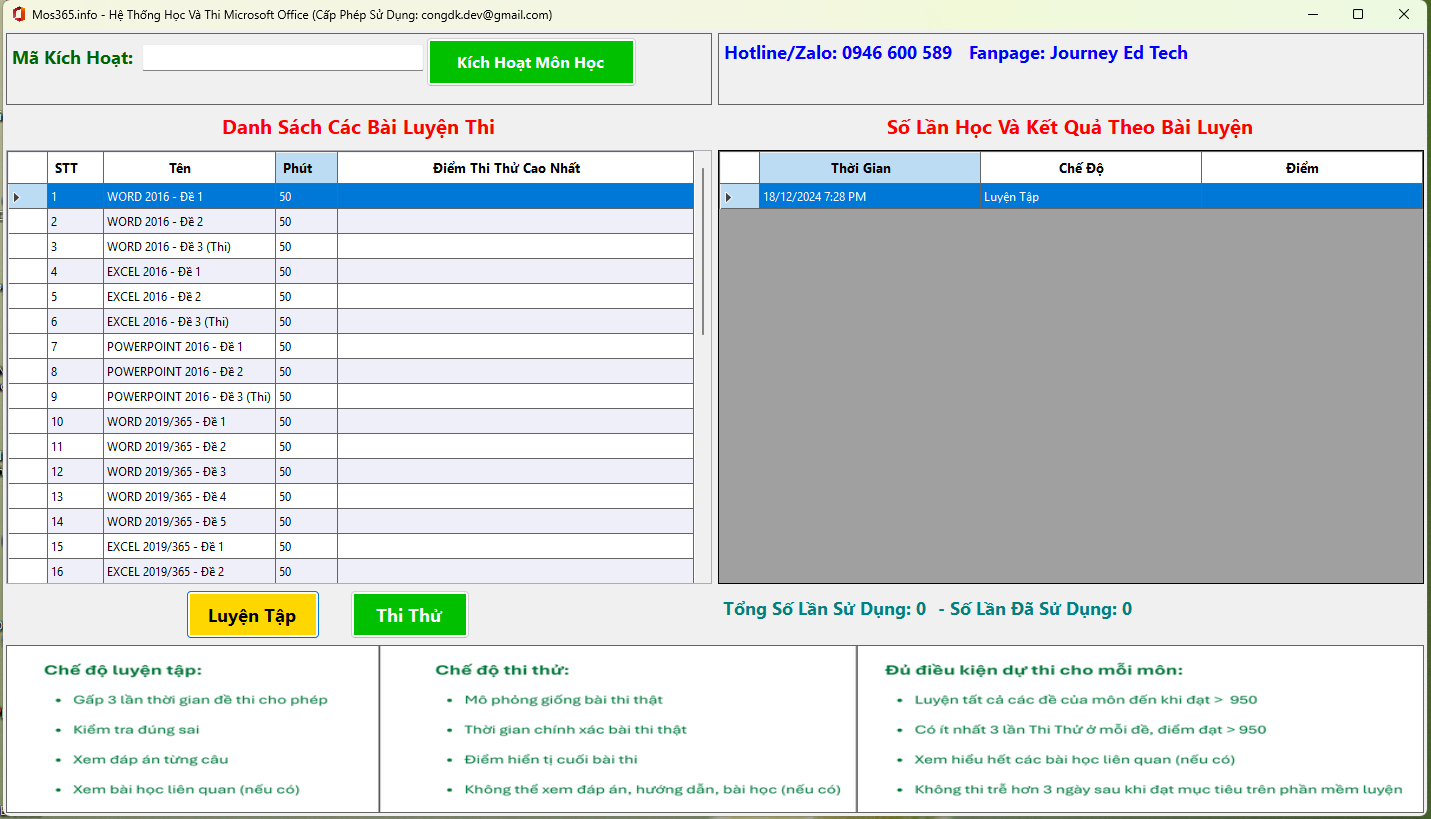
Task: Select row WORD 2016 - Đề 1
Action: pos(351,197)
